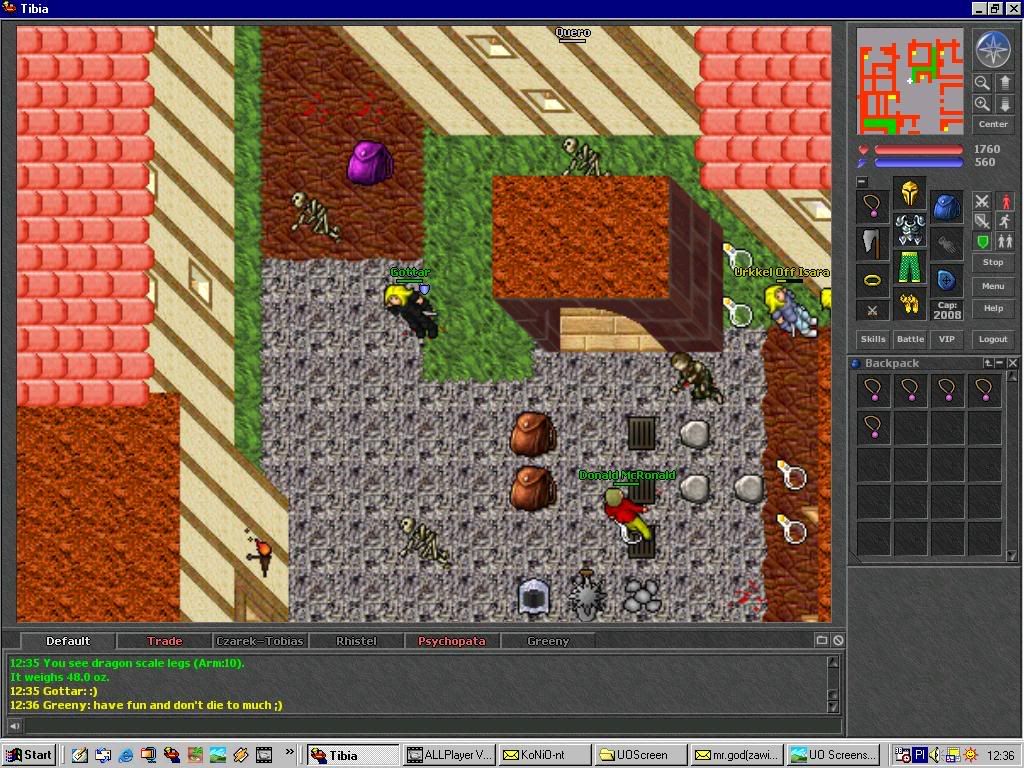This screenshot has width=1024, height=768.
Task: Open the Rhistel chat tab
Action: coord(357,641)
